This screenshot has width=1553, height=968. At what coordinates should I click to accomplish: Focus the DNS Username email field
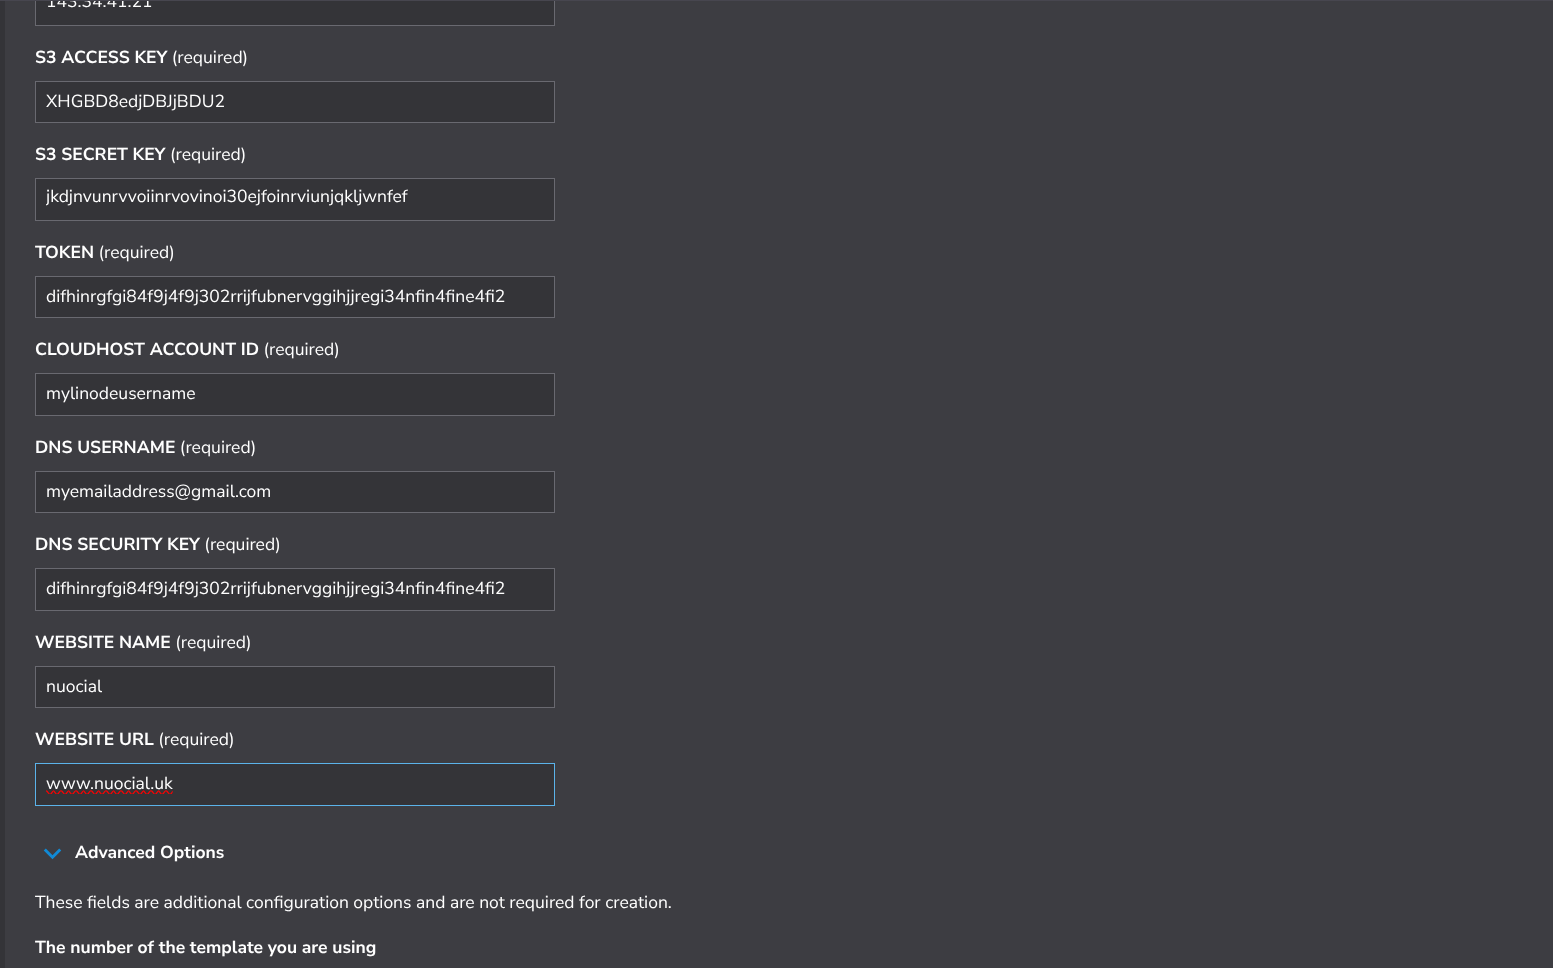tap(294, 492)
